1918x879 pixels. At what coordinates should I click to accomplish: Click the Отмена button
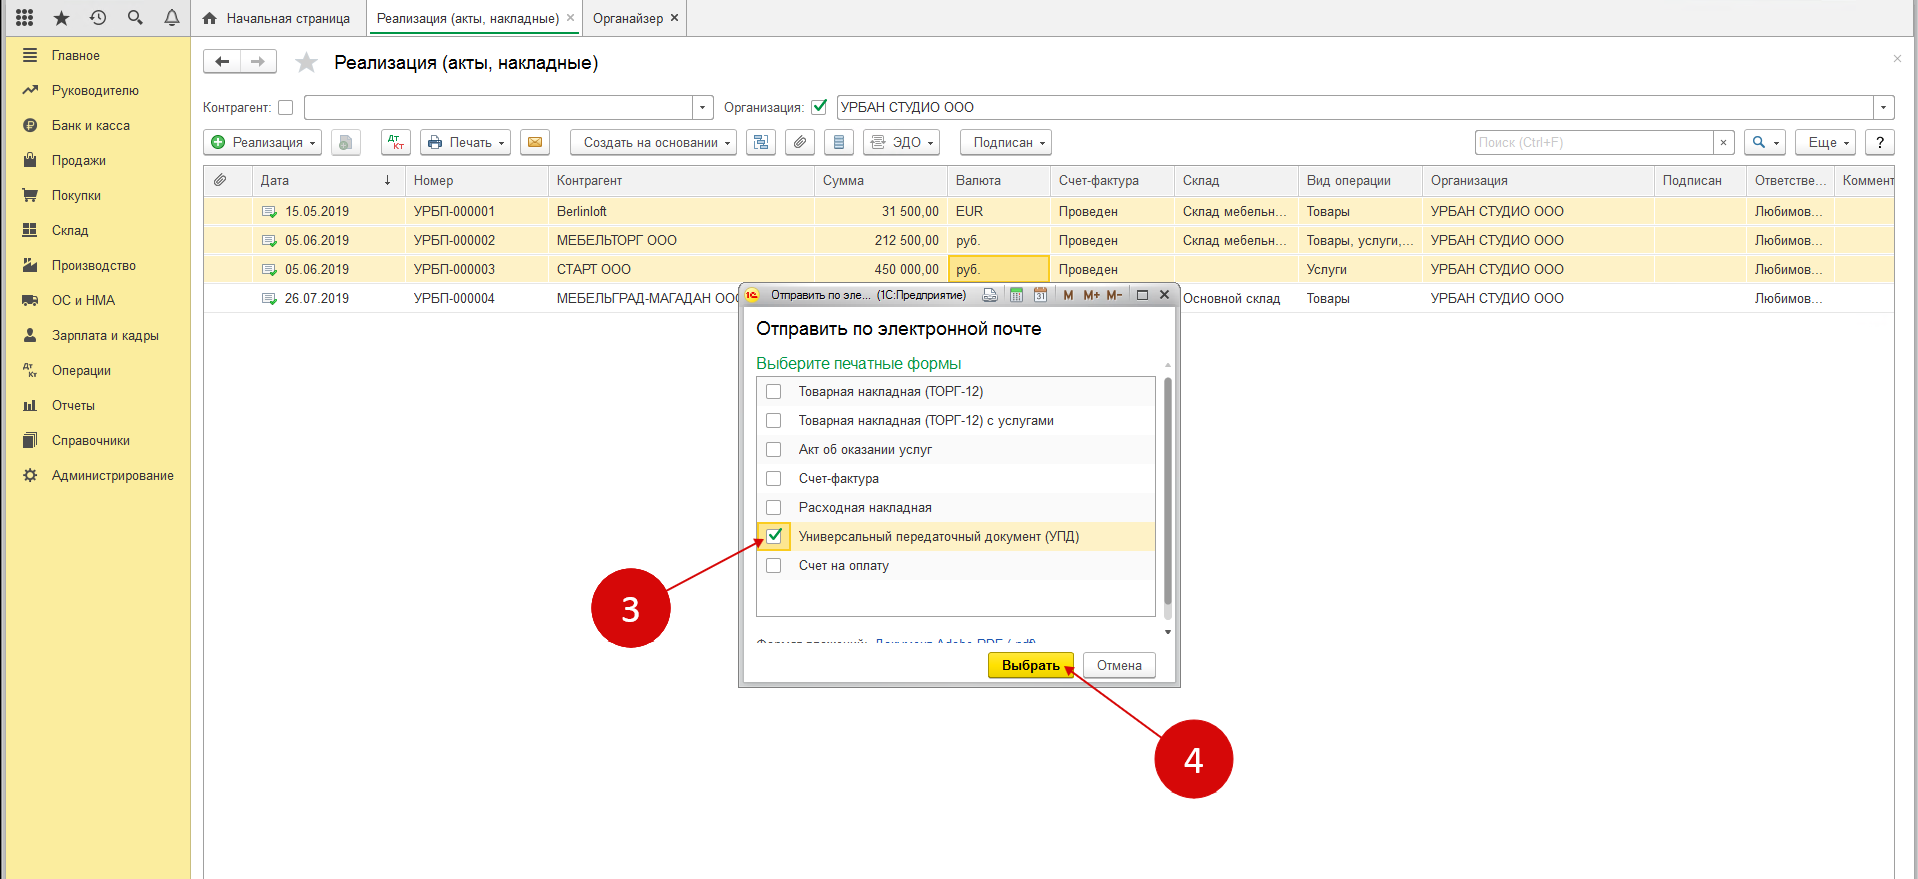[1119, 665]
